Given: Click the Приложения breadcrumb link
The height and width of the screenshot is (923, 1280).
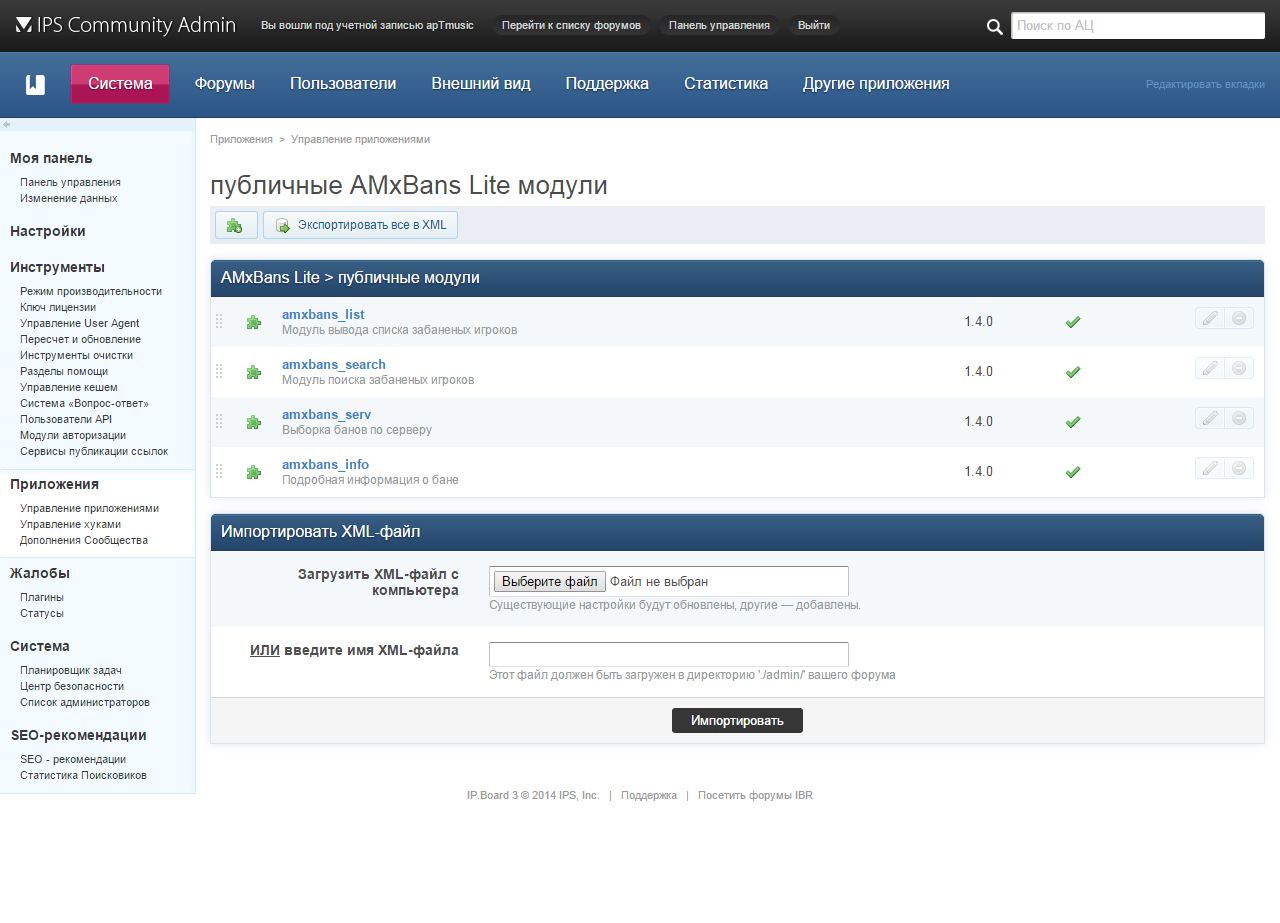Looking at the screenshot, I should coord(241,139).
